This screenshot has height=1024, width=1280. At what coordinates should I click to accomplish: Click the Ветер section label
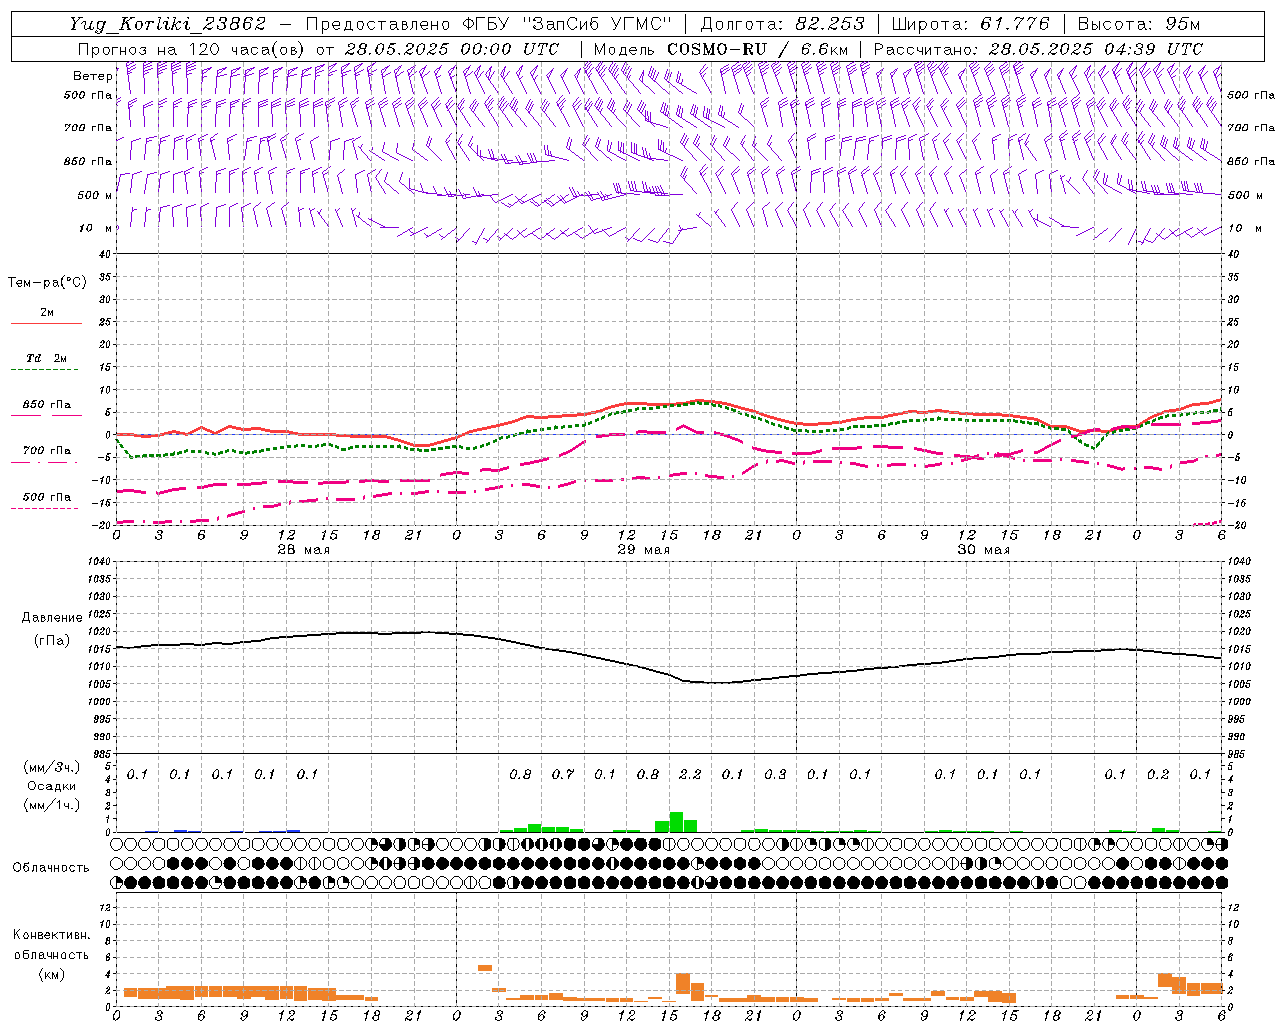[x=92, y=75]
